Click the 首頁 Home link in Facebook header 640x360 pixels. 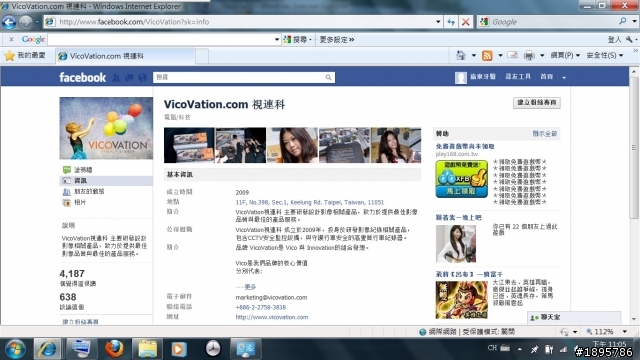[x=547, y=77]
